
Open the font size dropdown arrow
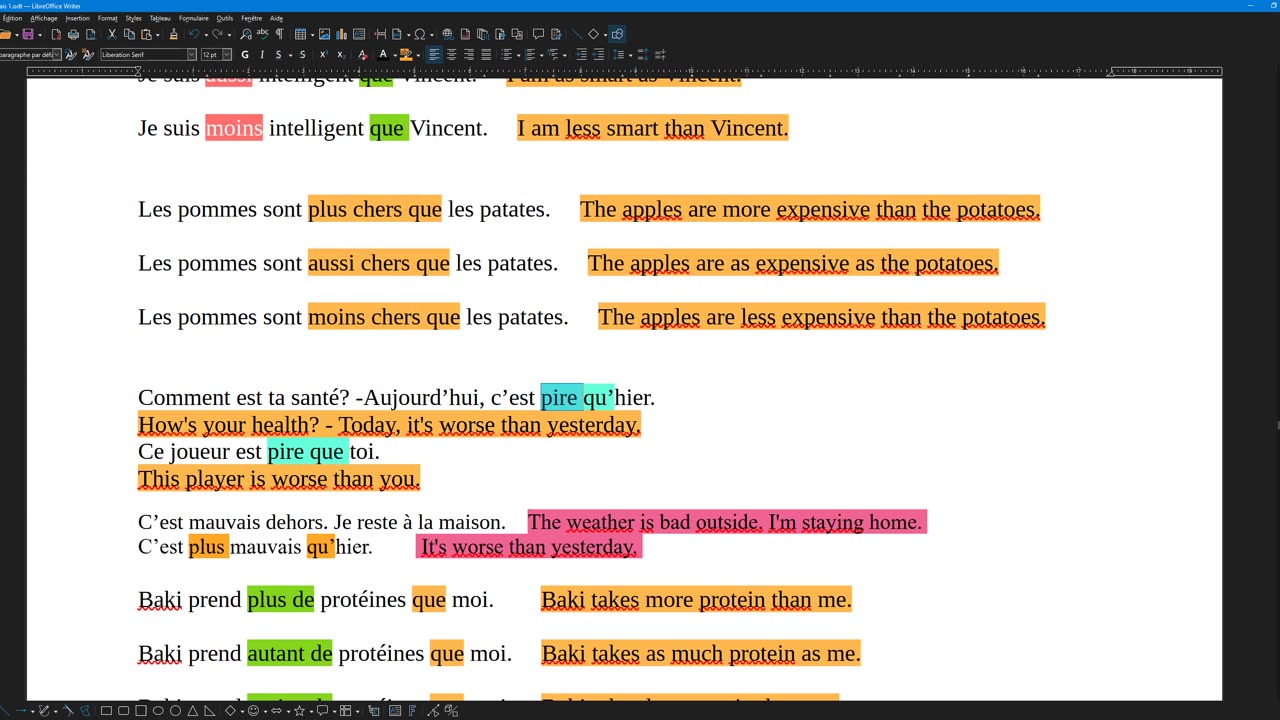(227, 55)
